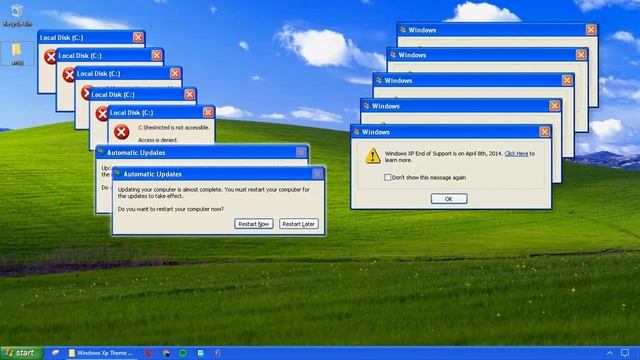Open the light blue taskbar icon
The image size is (640, 360).
201,353
